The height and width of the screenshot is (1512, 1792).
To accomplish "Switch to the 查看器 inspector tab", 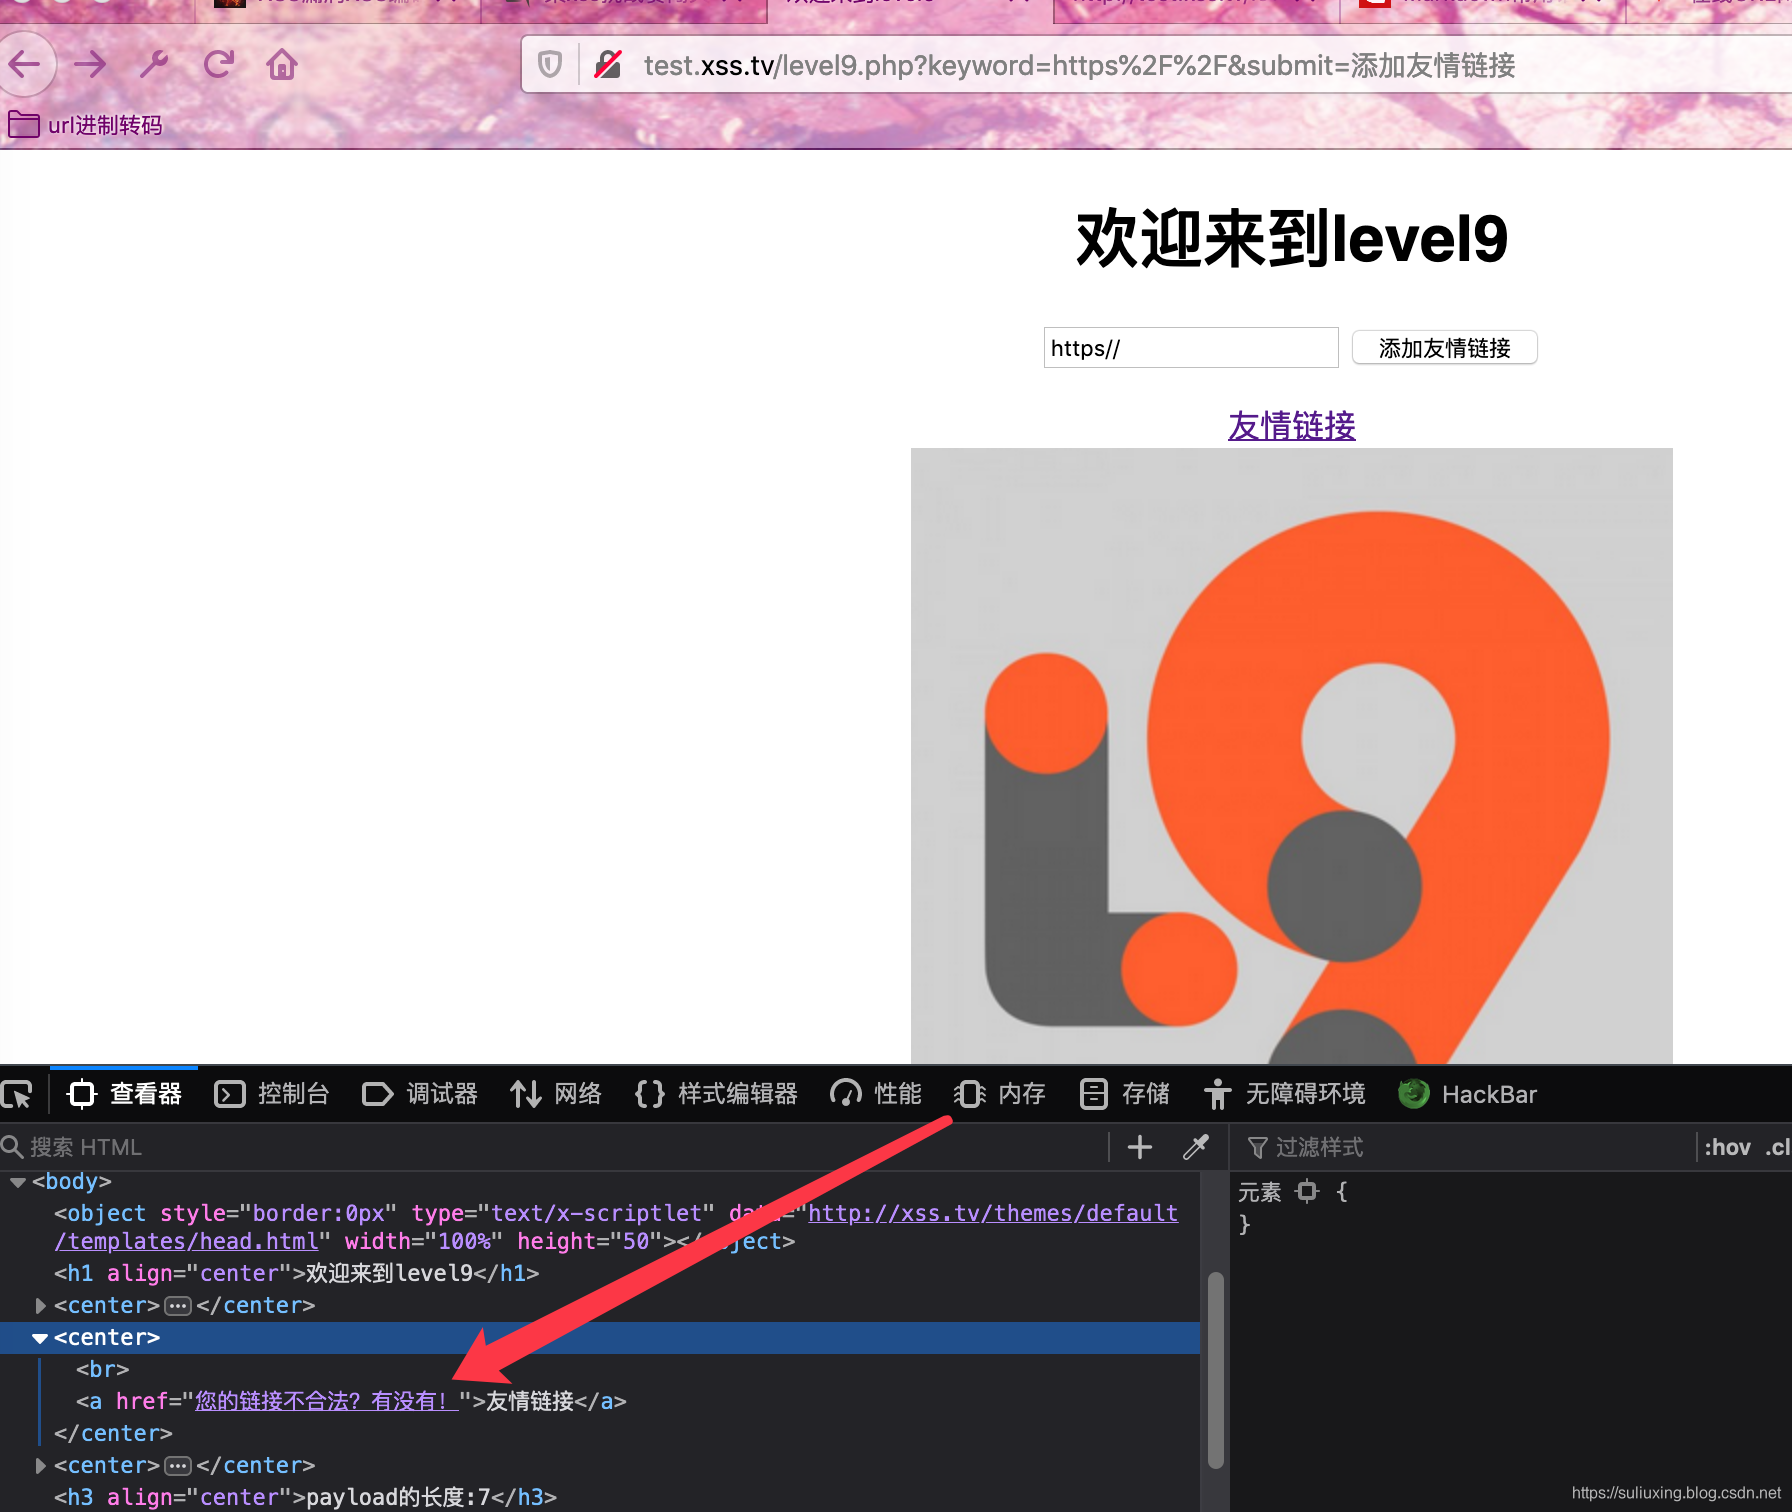I will coord(125,1094).
